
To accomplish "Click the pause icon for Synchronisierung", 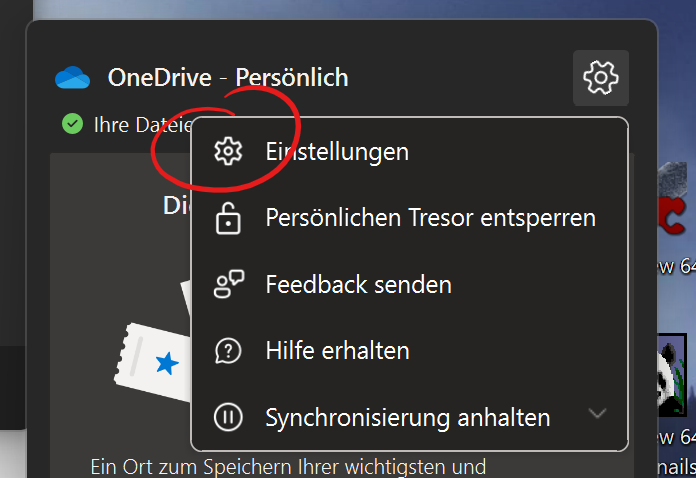I will (229, 417).
